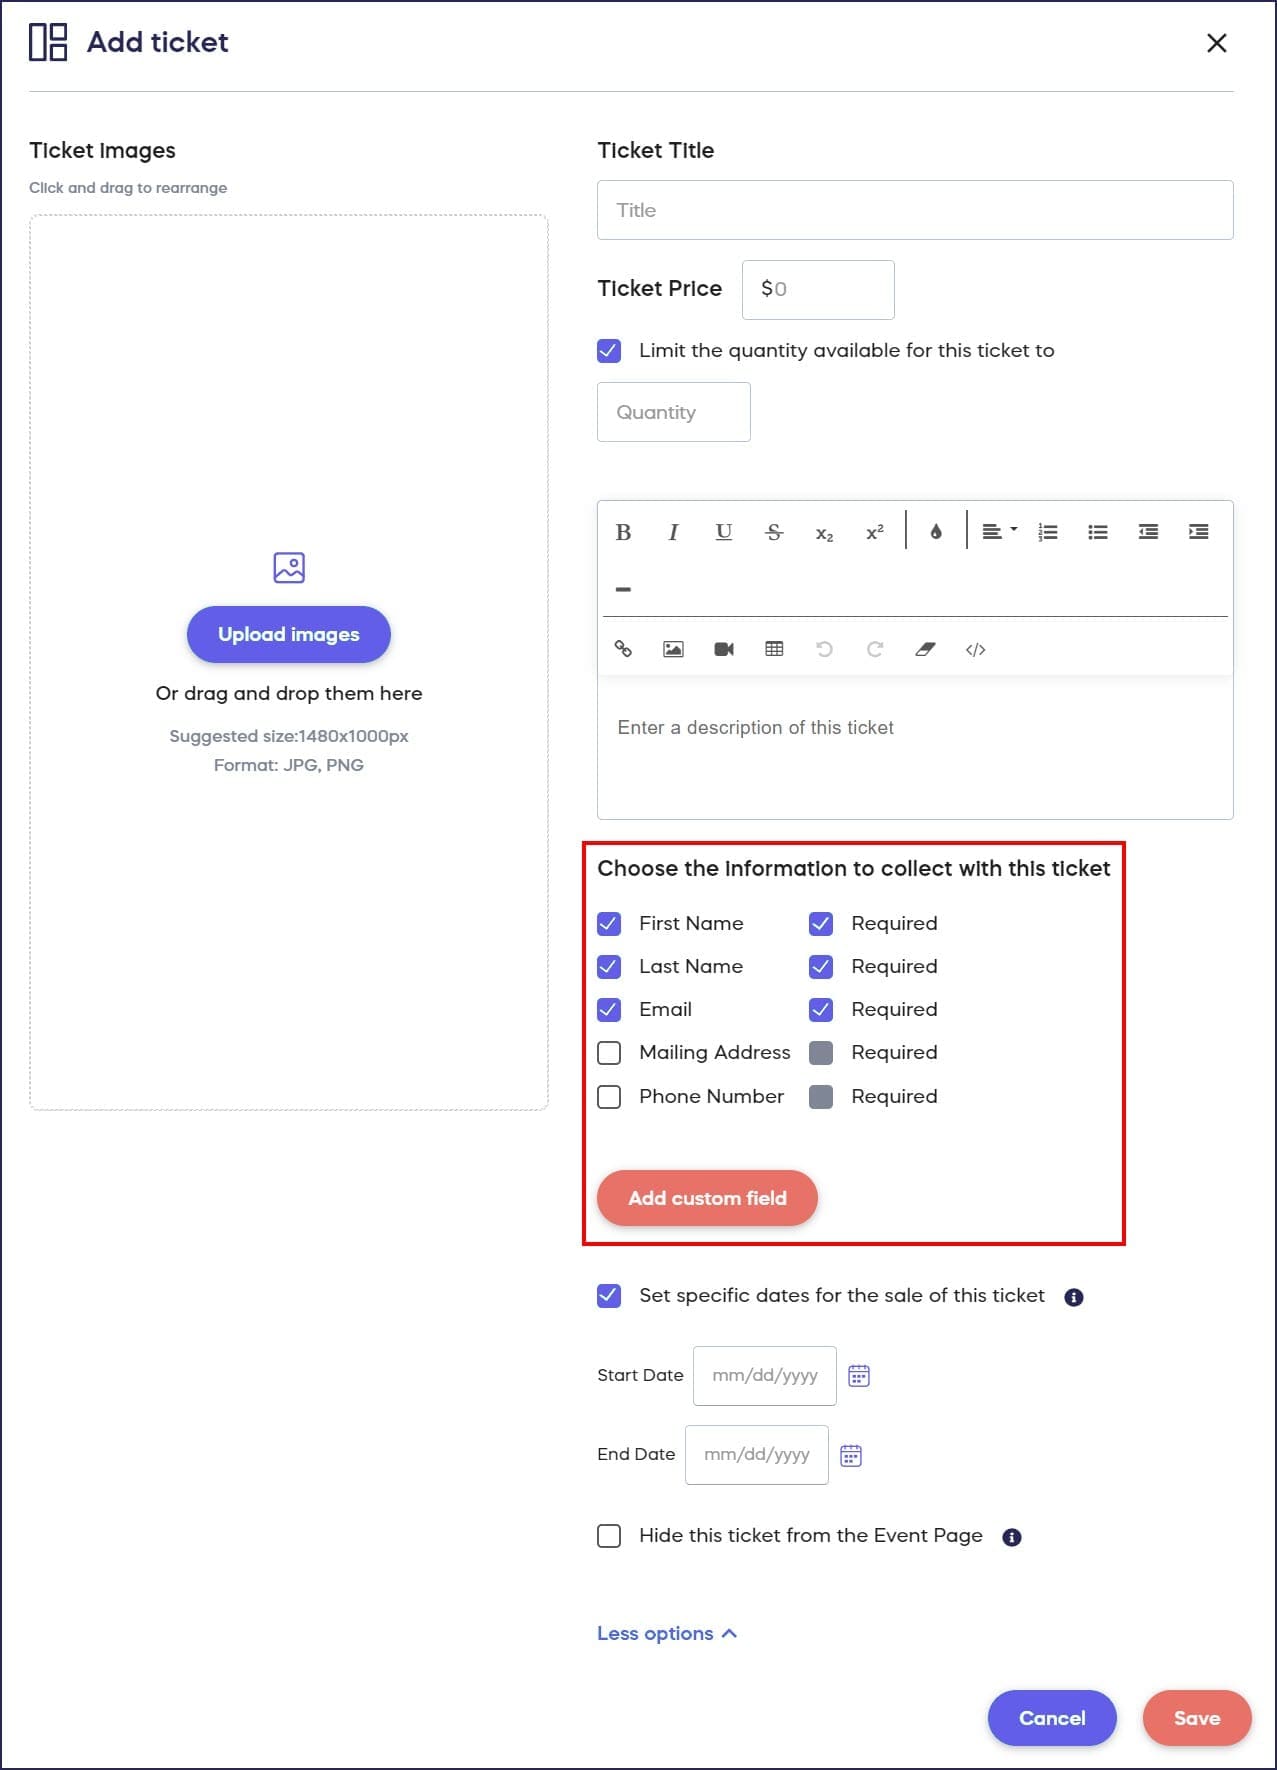The image size is (1277, 1770).
Task: Click the strikethrough formatting icon
Action: [x=774, y=532]
